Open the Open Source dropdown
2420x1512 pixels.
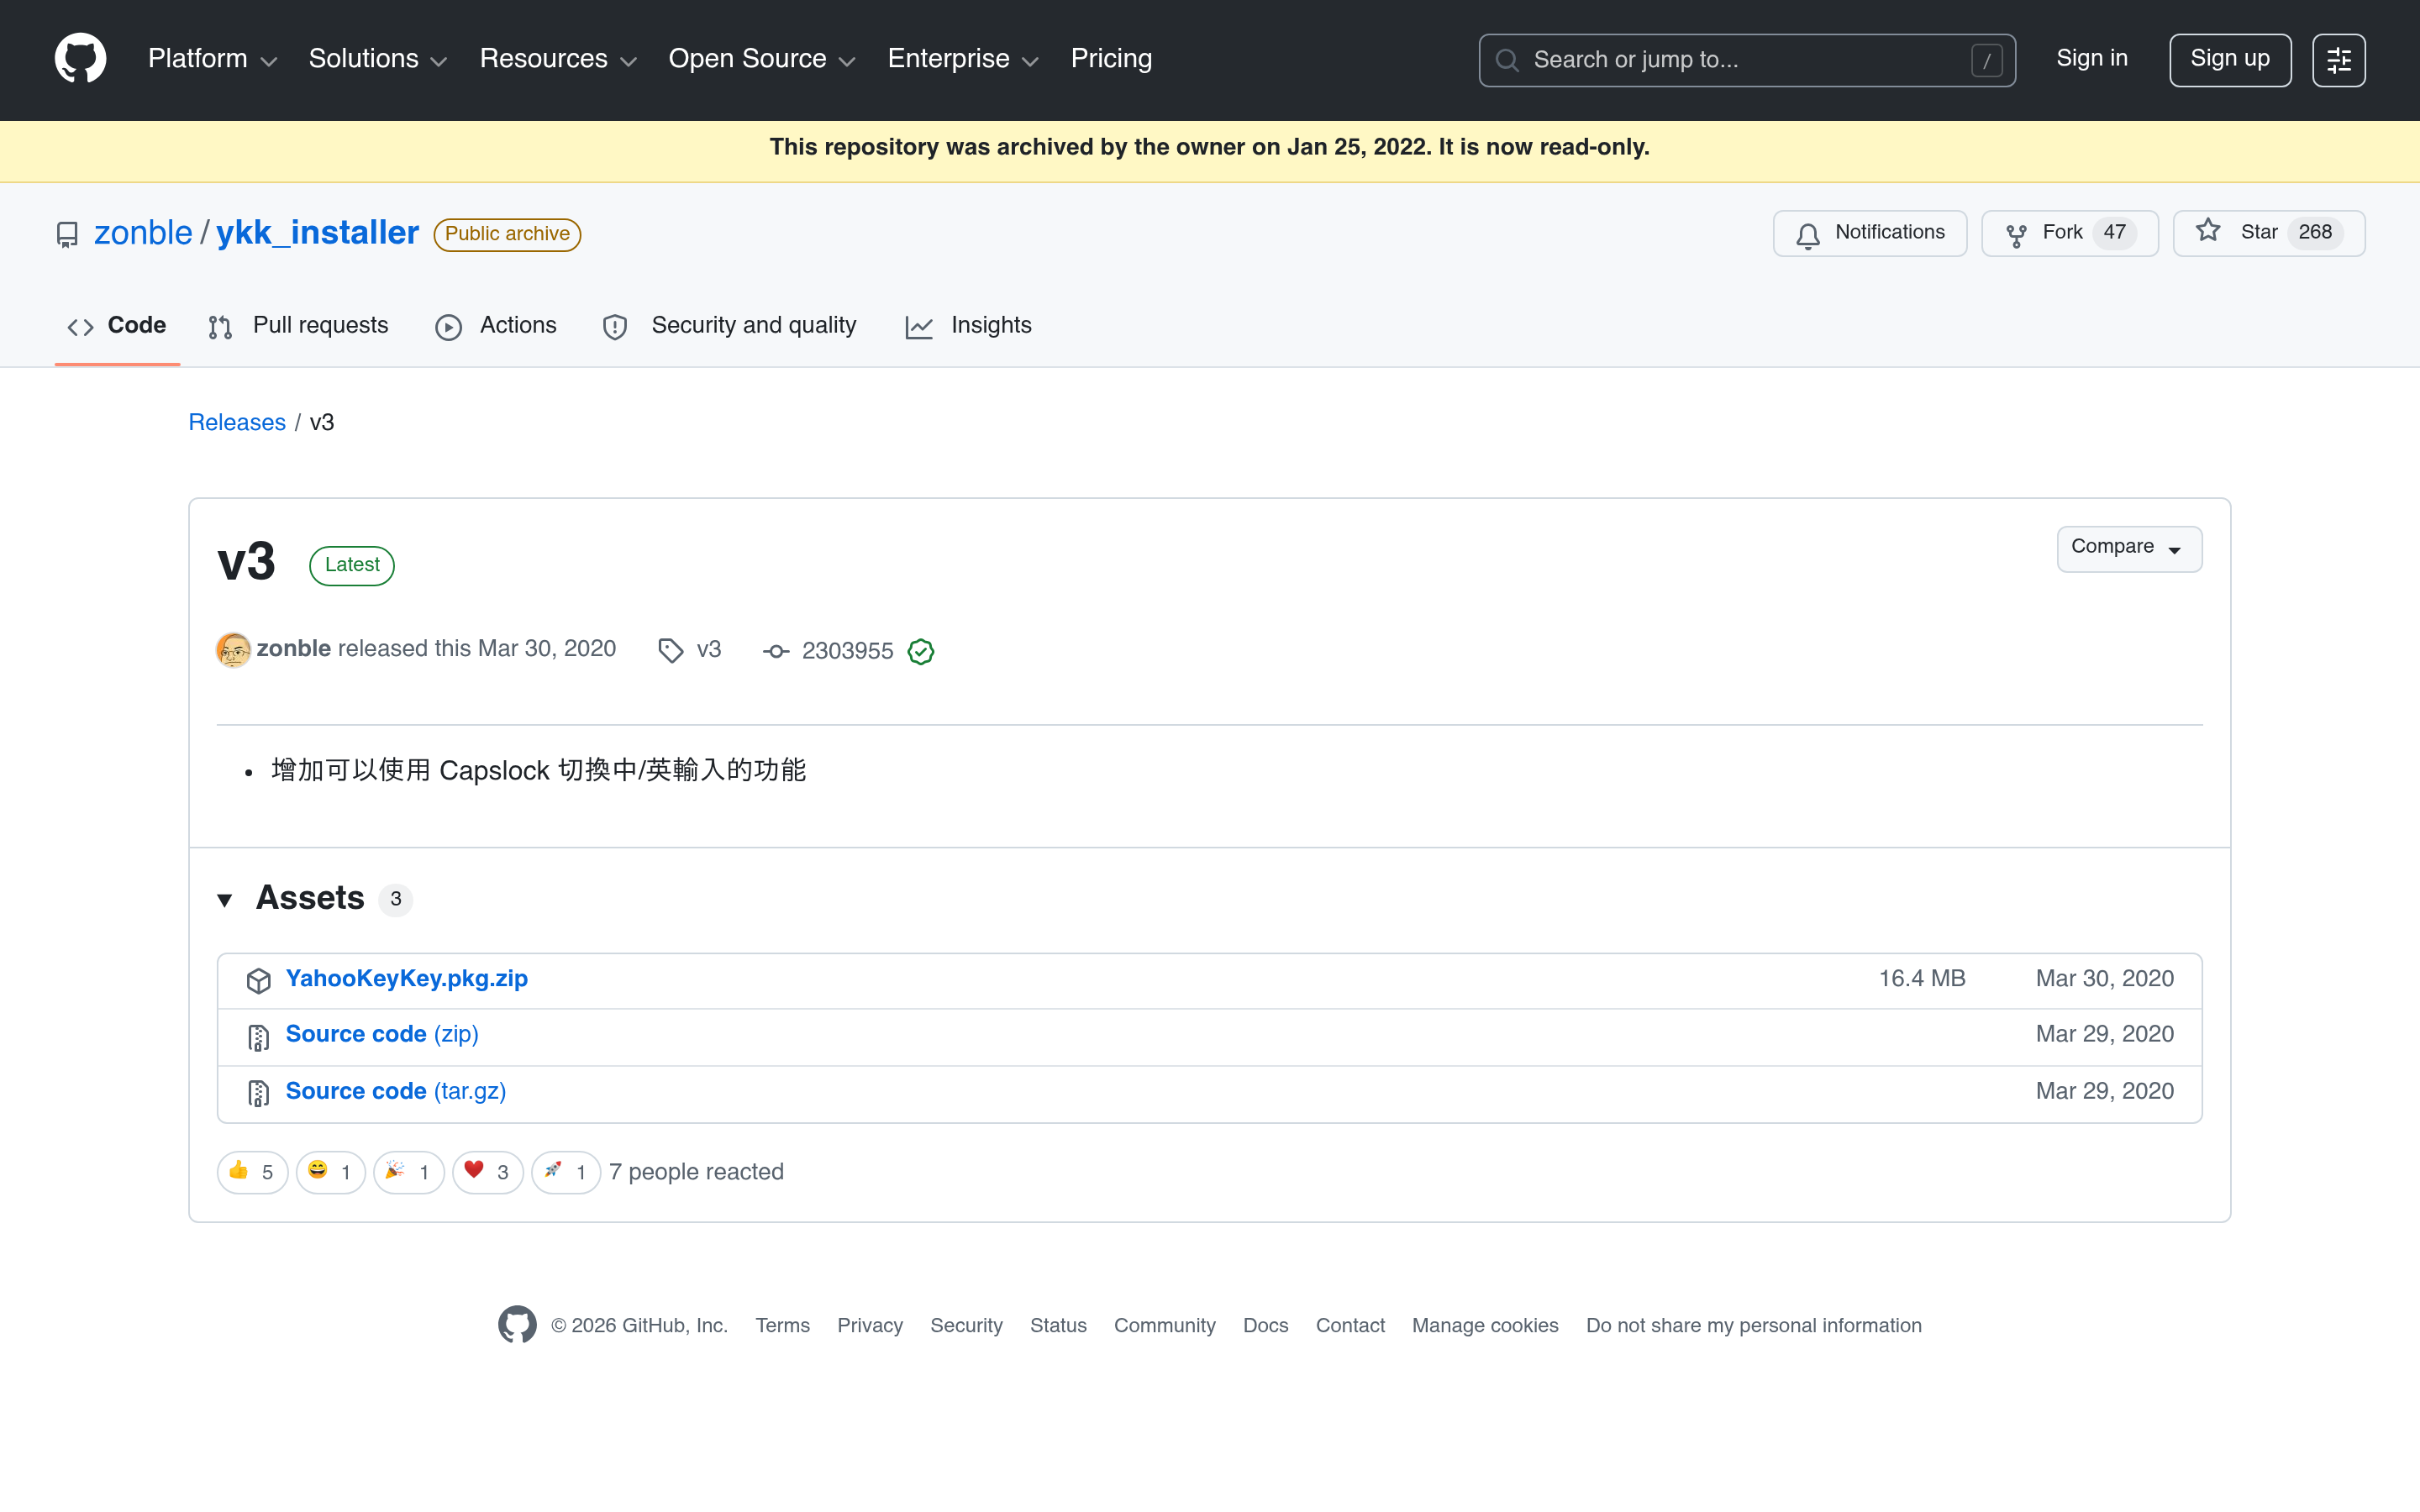762,59
